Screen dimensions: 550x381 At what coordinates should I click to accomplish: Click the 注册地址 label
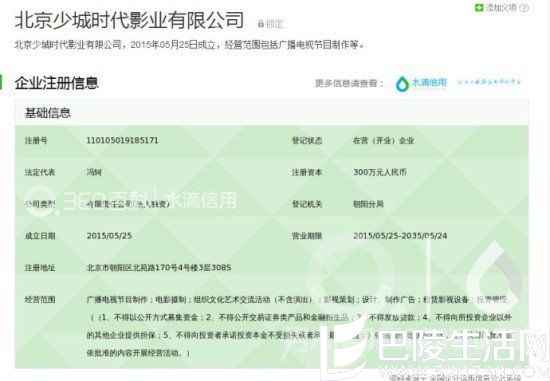pos(40,268)
